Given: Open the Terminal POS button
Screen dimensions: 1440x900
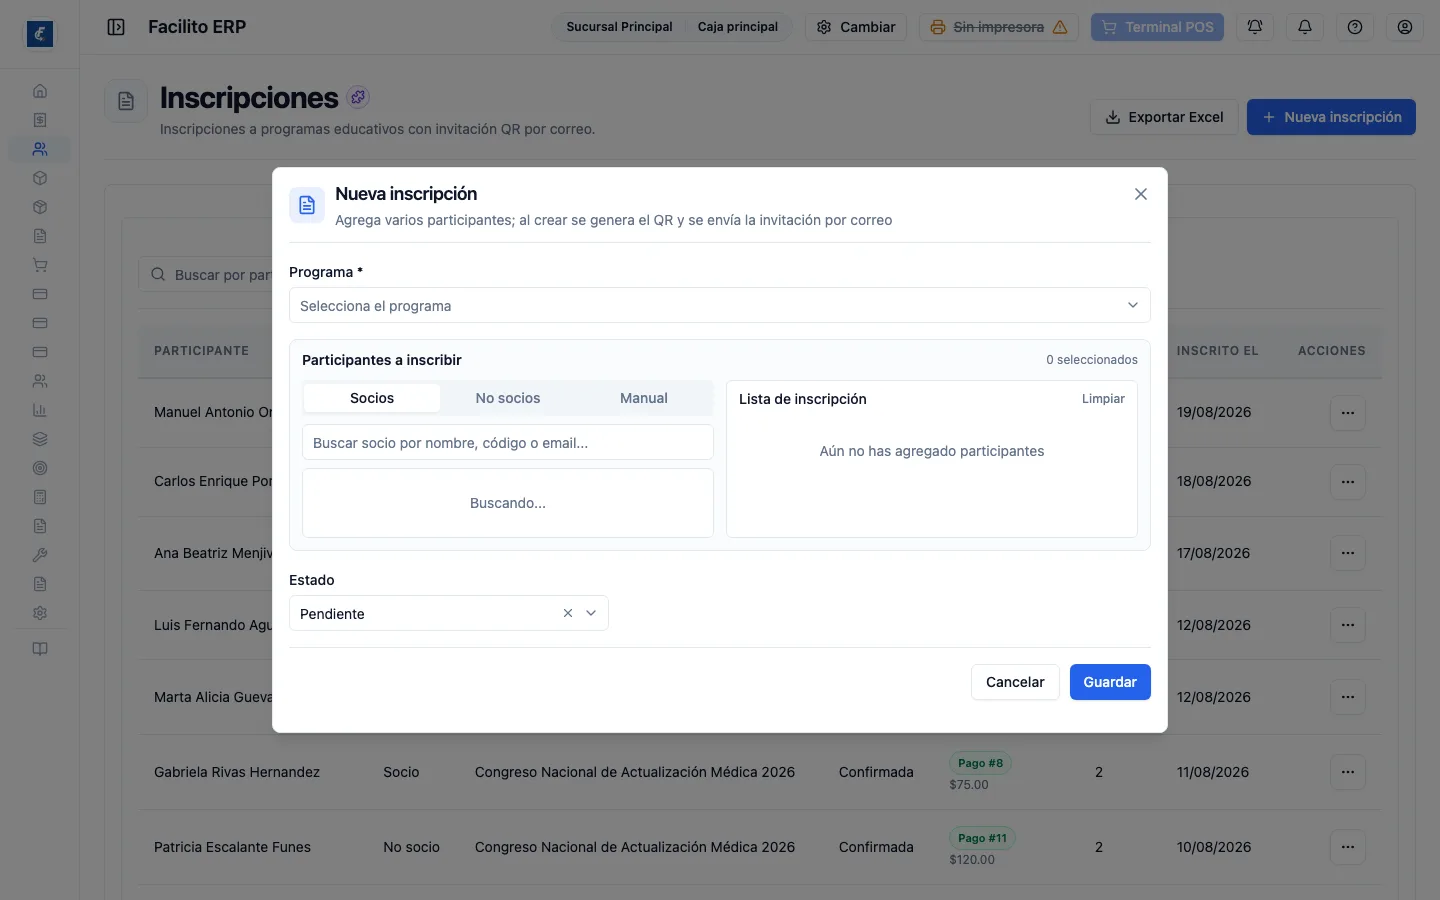Looking at the screenshot, I should click(1158, 27).
